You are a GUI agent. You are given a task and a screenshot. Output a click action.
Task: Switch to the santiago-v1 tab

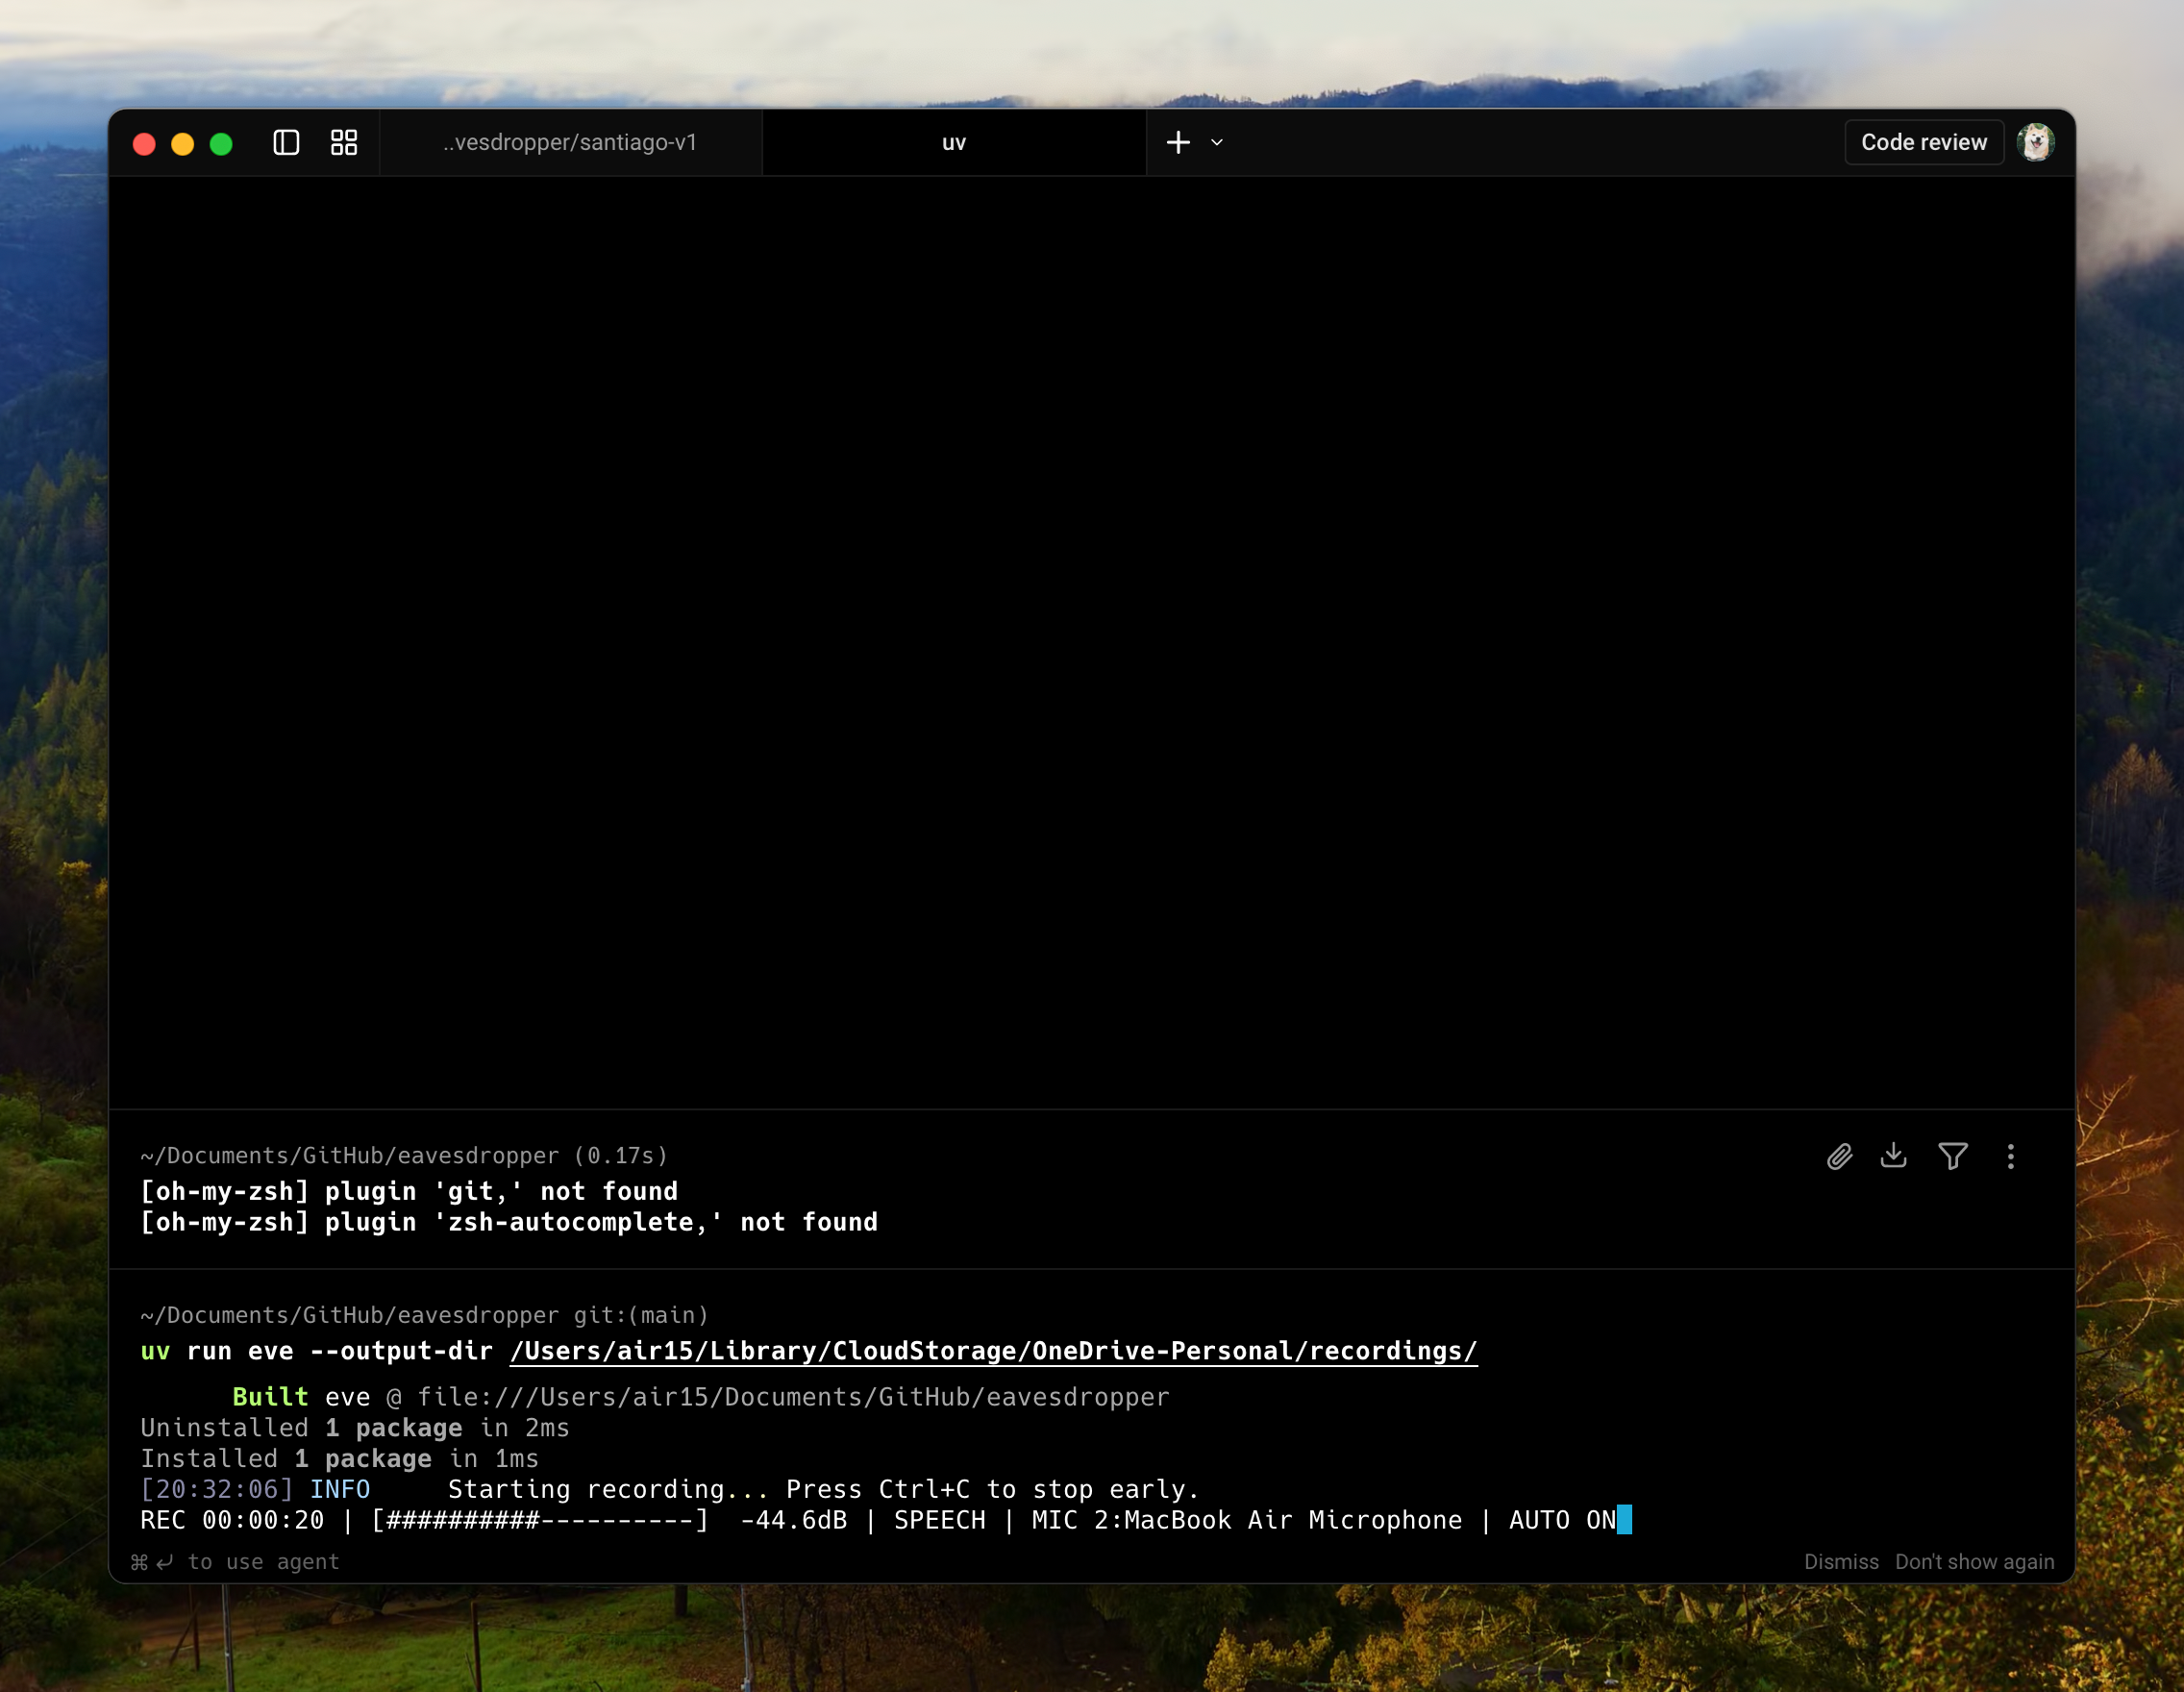coord(570,142)
